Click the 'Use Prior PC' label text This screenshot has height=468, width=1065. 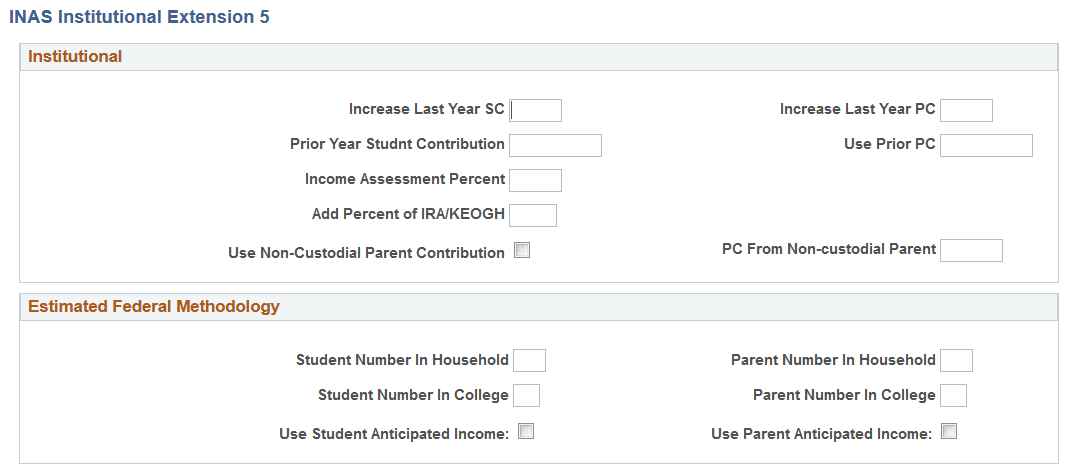pyautogui.click(x=889, y=144)
